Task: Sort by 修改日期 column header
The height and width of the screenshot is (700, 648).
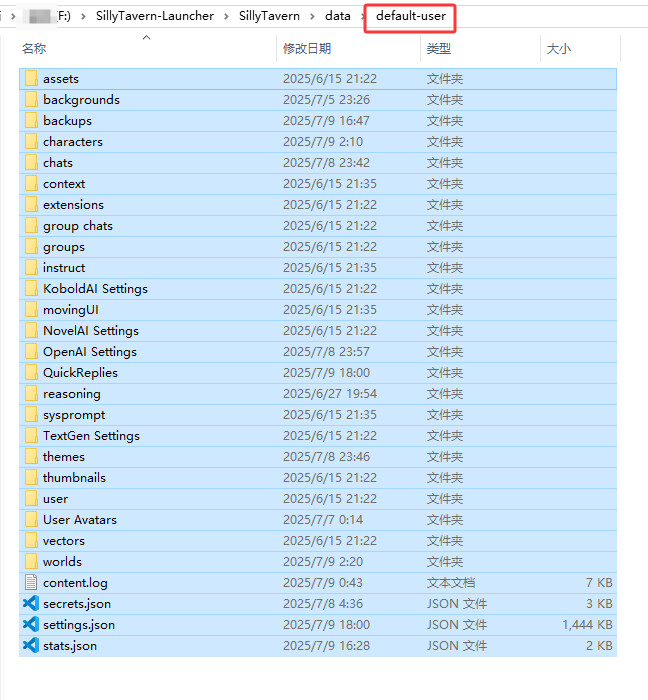Action: point(307,48)
